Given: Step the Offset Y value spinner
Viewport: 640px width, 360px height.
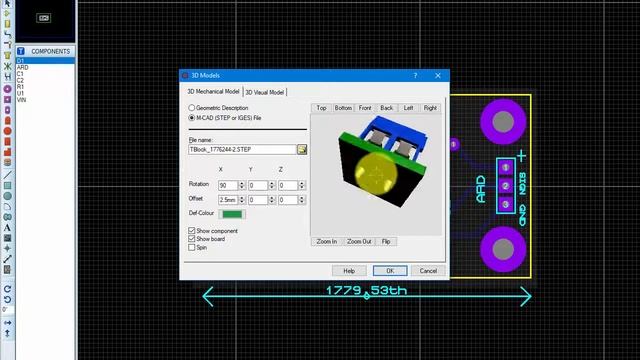Looking at the screenshot, I should point(272,200).
